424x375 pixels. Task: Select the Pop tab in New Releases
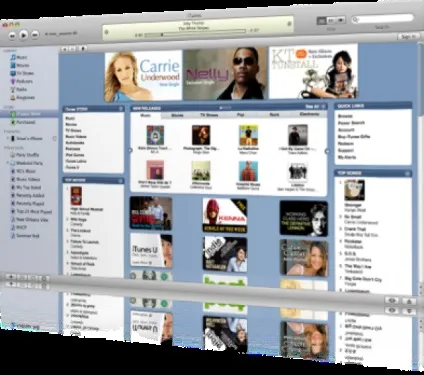(240, 115)
